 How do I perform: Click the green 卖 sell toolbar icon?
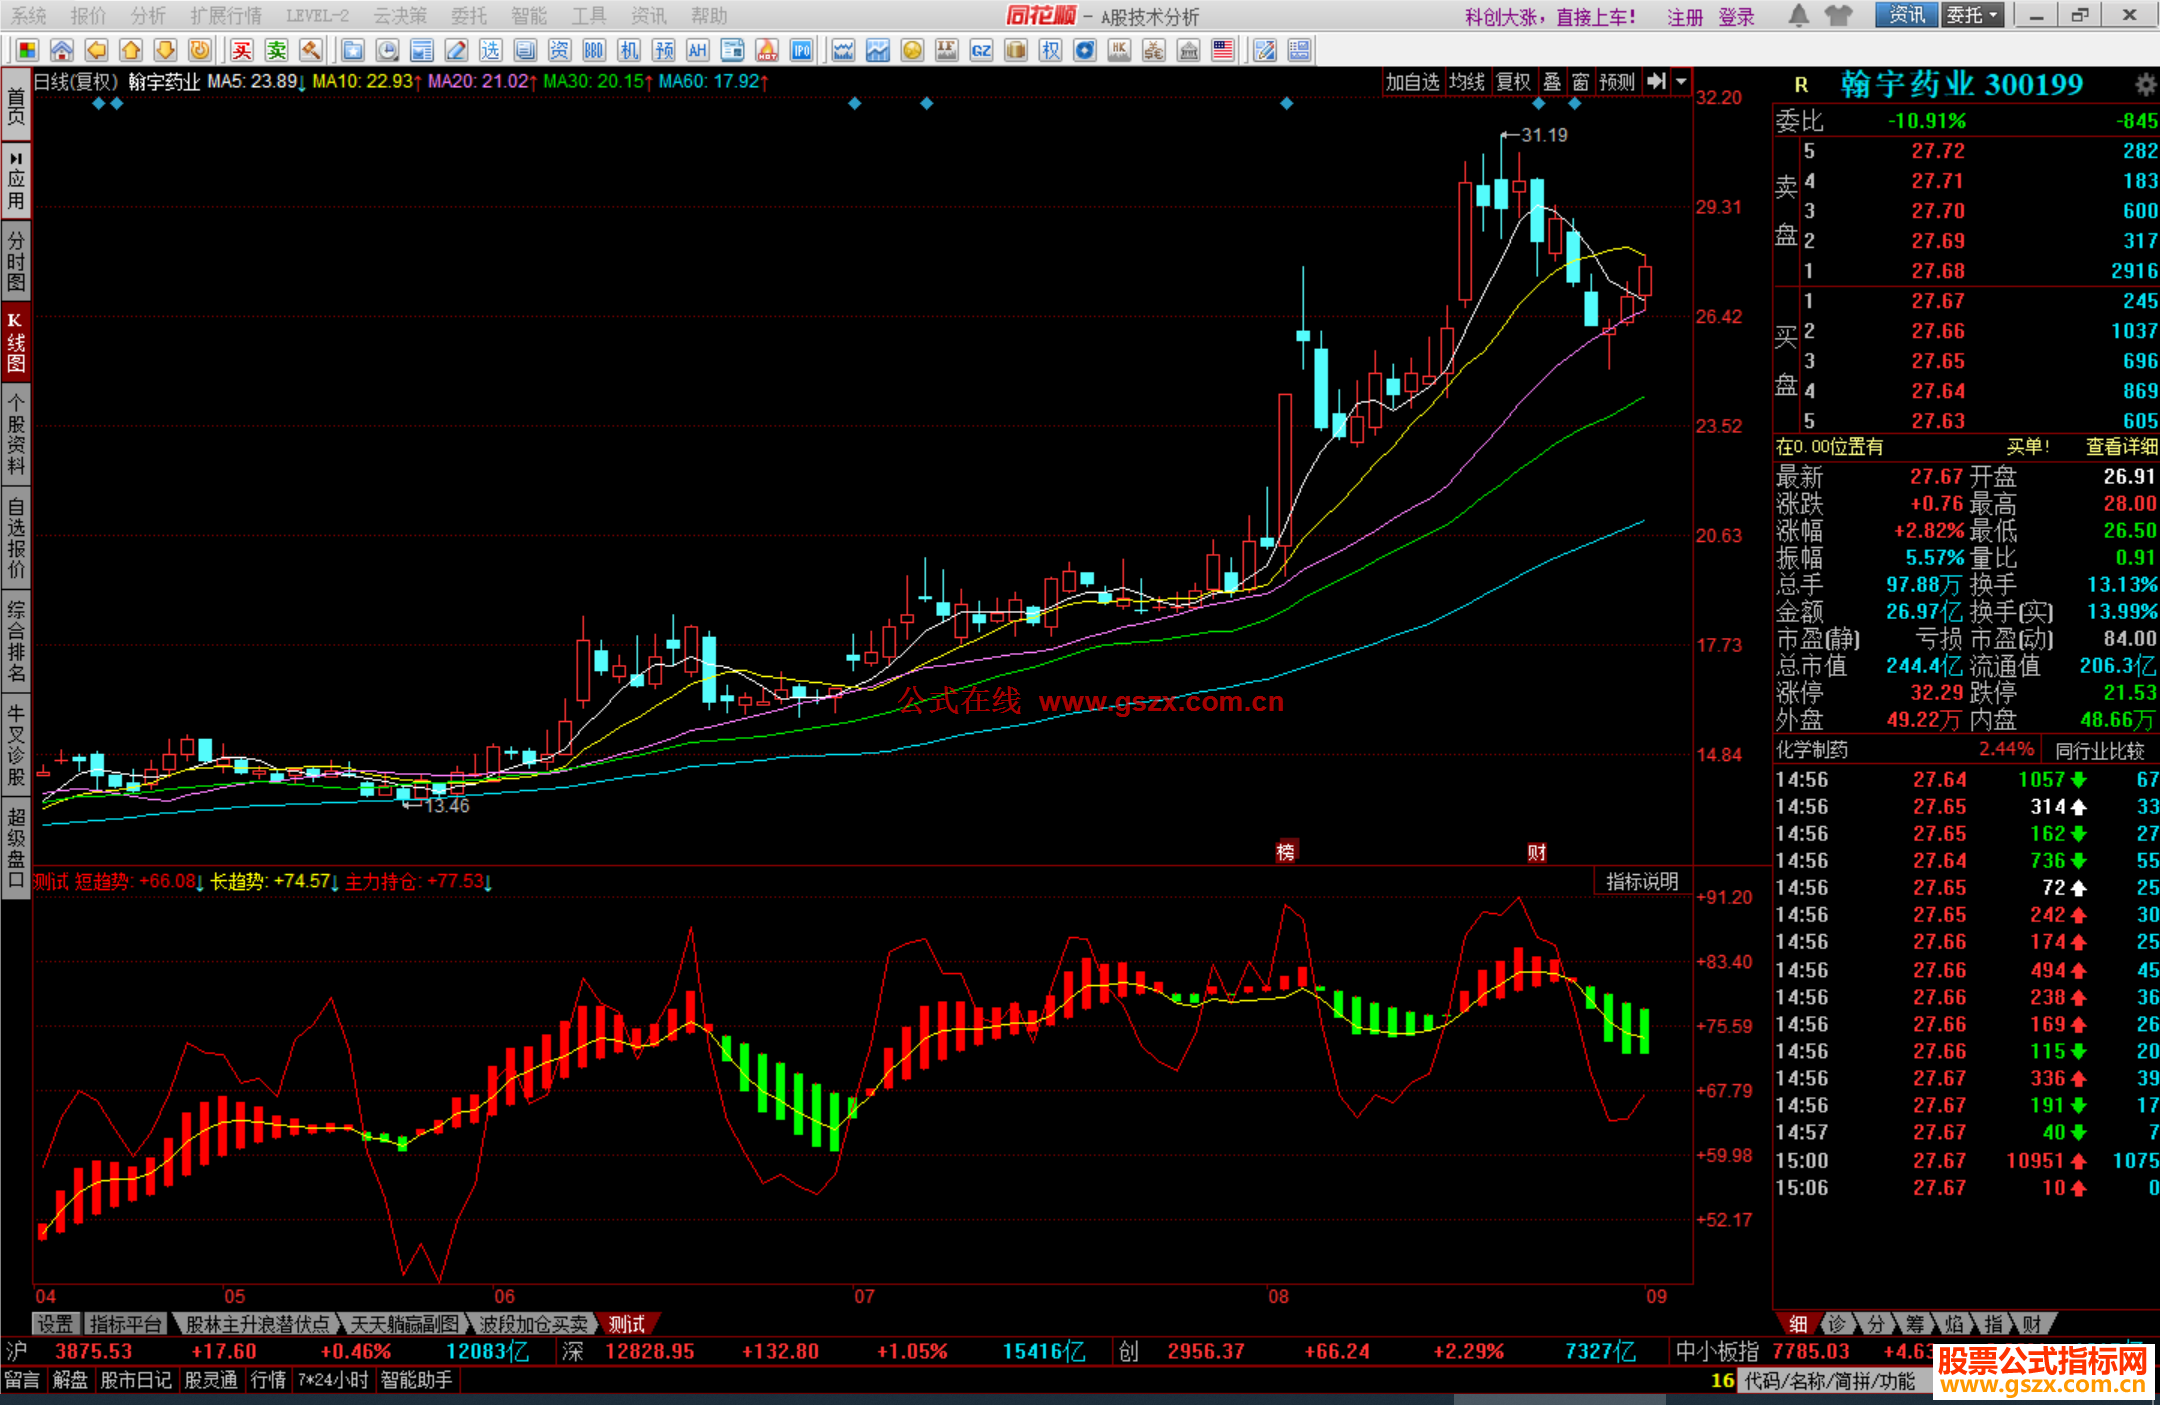click(x=277, y=51)
